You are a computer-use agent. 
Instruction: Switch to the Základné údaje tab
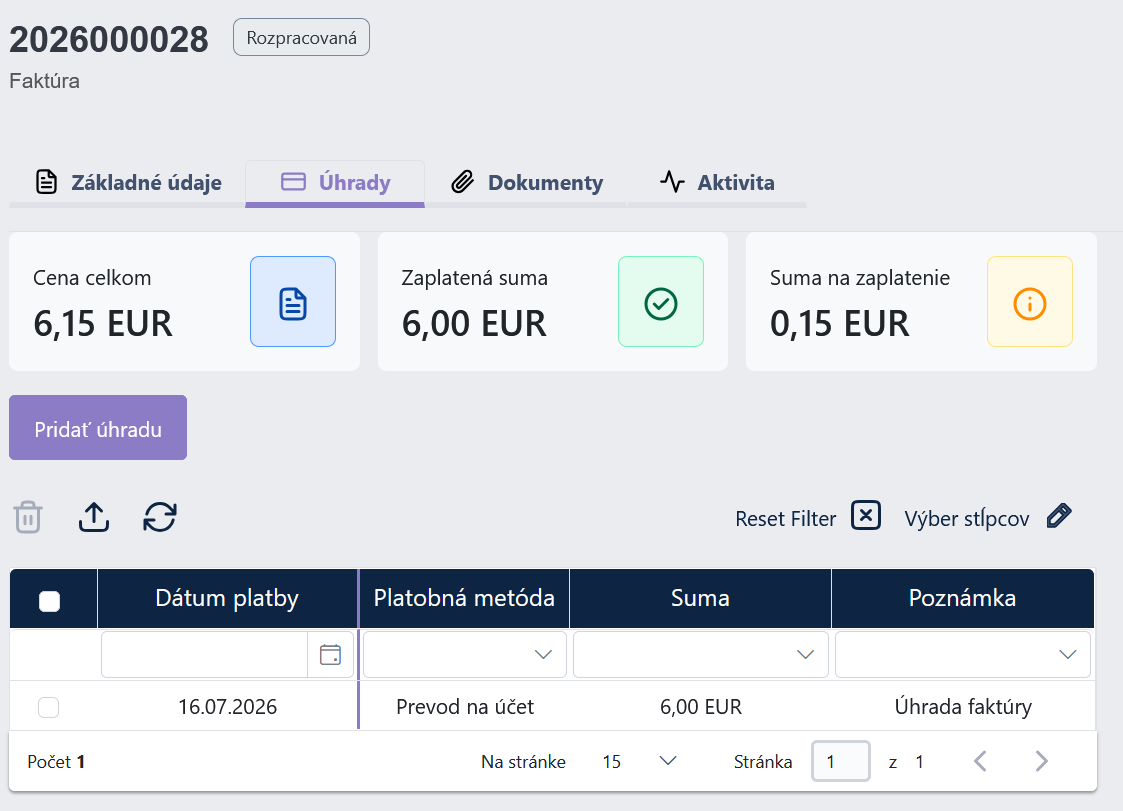127,183
